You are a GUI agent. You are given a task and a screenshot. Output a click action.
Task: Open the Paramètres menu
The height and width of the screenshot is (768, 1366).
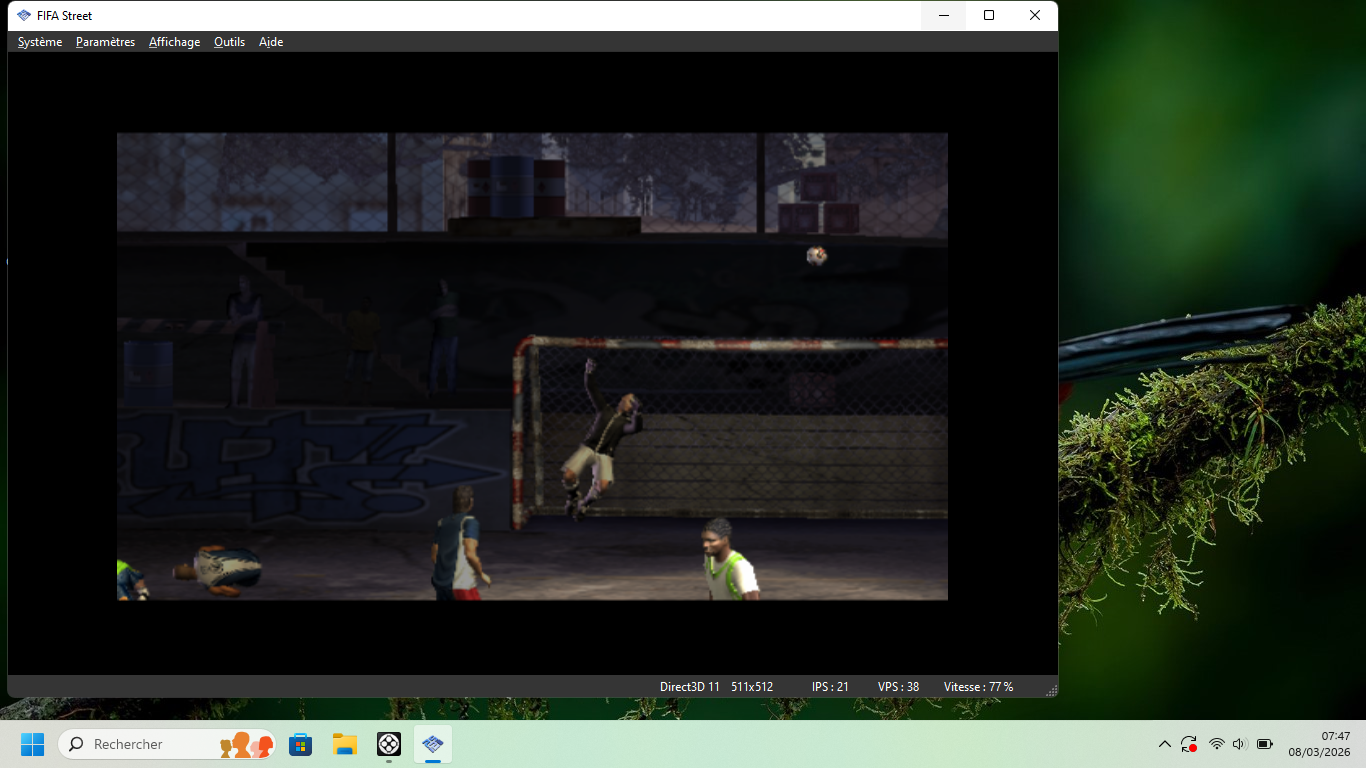click(x=105, y=42)
